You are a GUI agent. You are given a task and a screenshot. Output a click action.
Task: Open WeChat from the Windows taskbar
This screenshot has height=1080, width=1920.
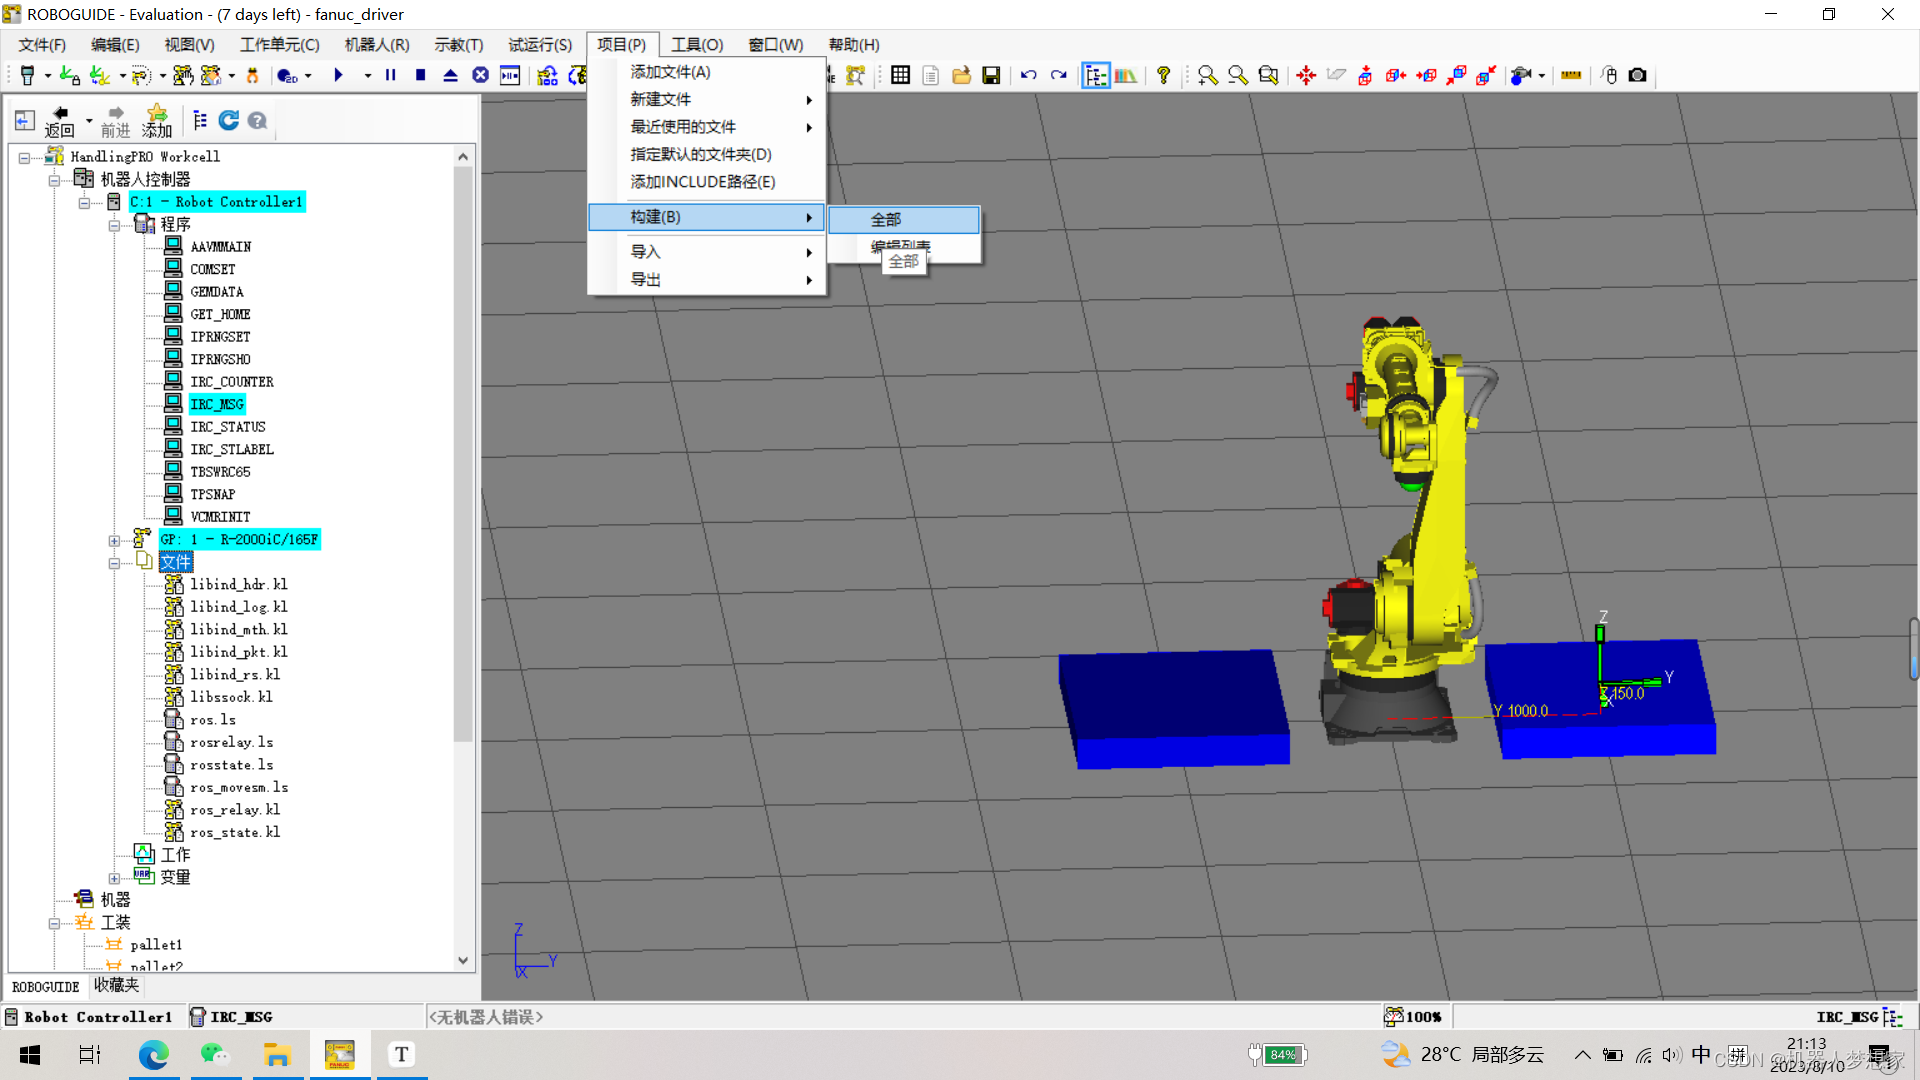pos(215,1055)
